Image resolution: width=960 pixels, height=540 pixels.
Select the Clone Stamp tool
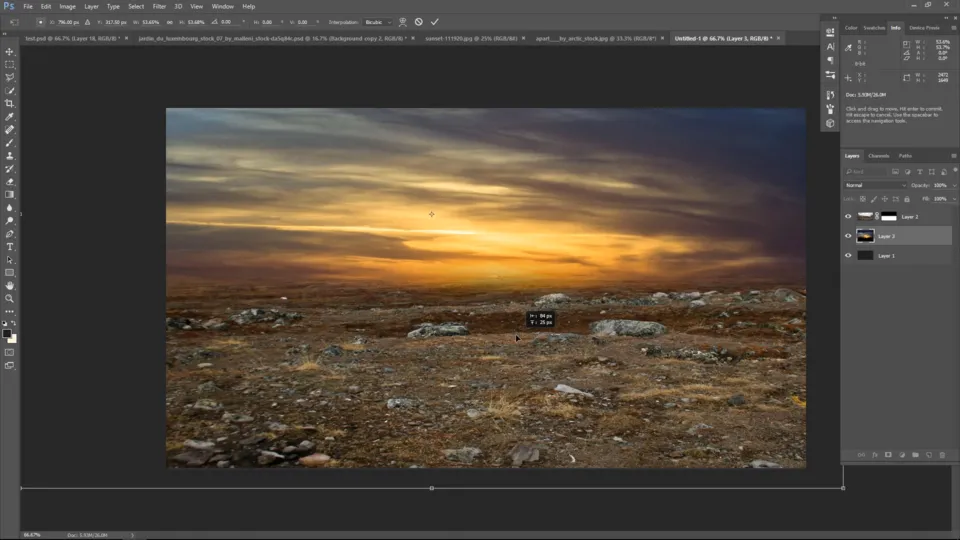coord(9,156)
